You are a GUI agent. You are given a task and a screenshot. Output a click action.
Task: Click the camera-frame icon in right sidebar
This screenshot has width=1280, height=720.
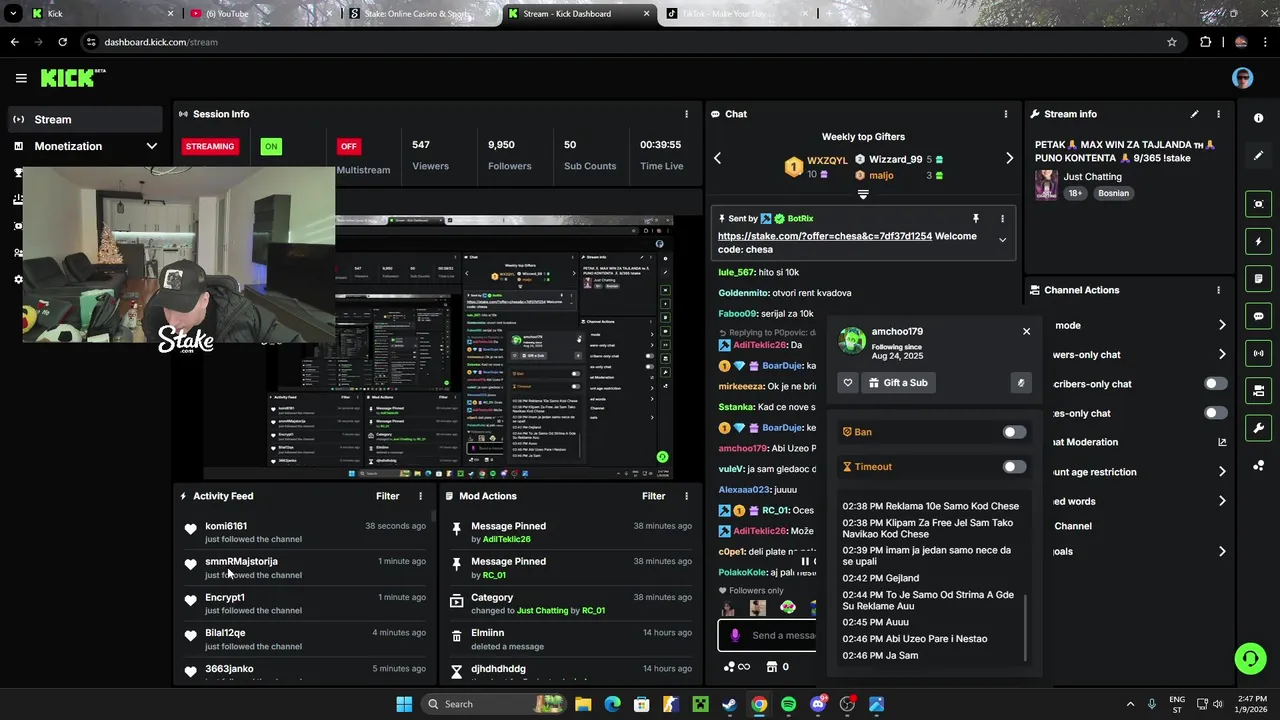click(x=1258, y=204)
